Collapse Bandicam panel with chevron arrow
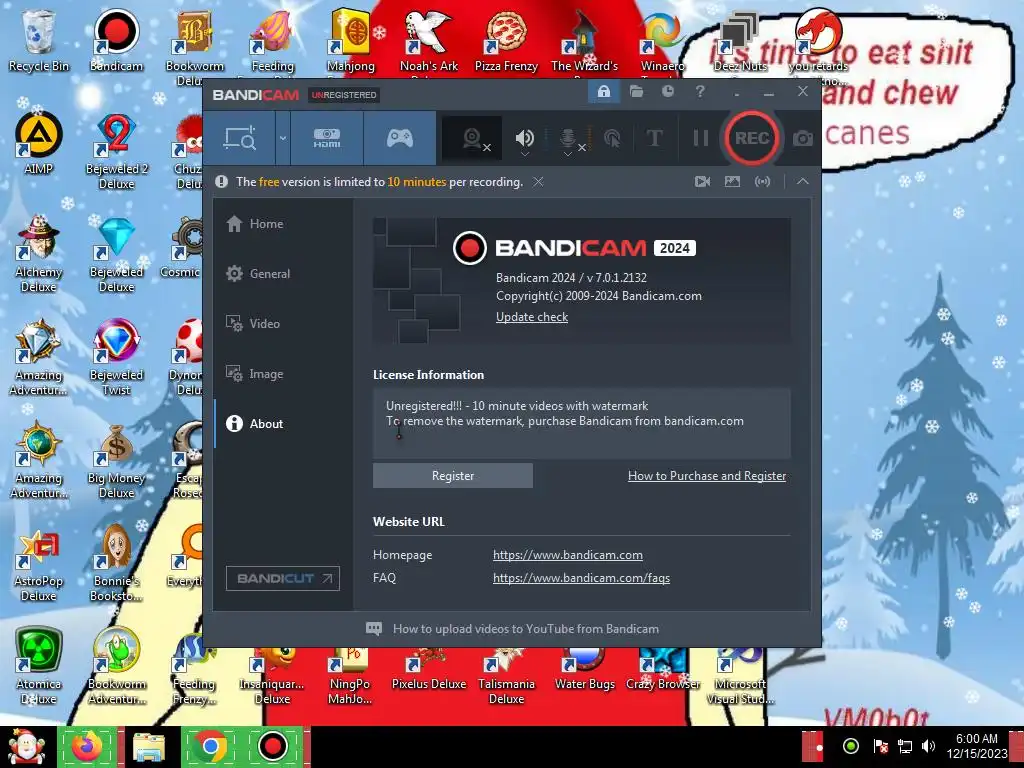This screenshot has width=1024, height=768. 803,182
